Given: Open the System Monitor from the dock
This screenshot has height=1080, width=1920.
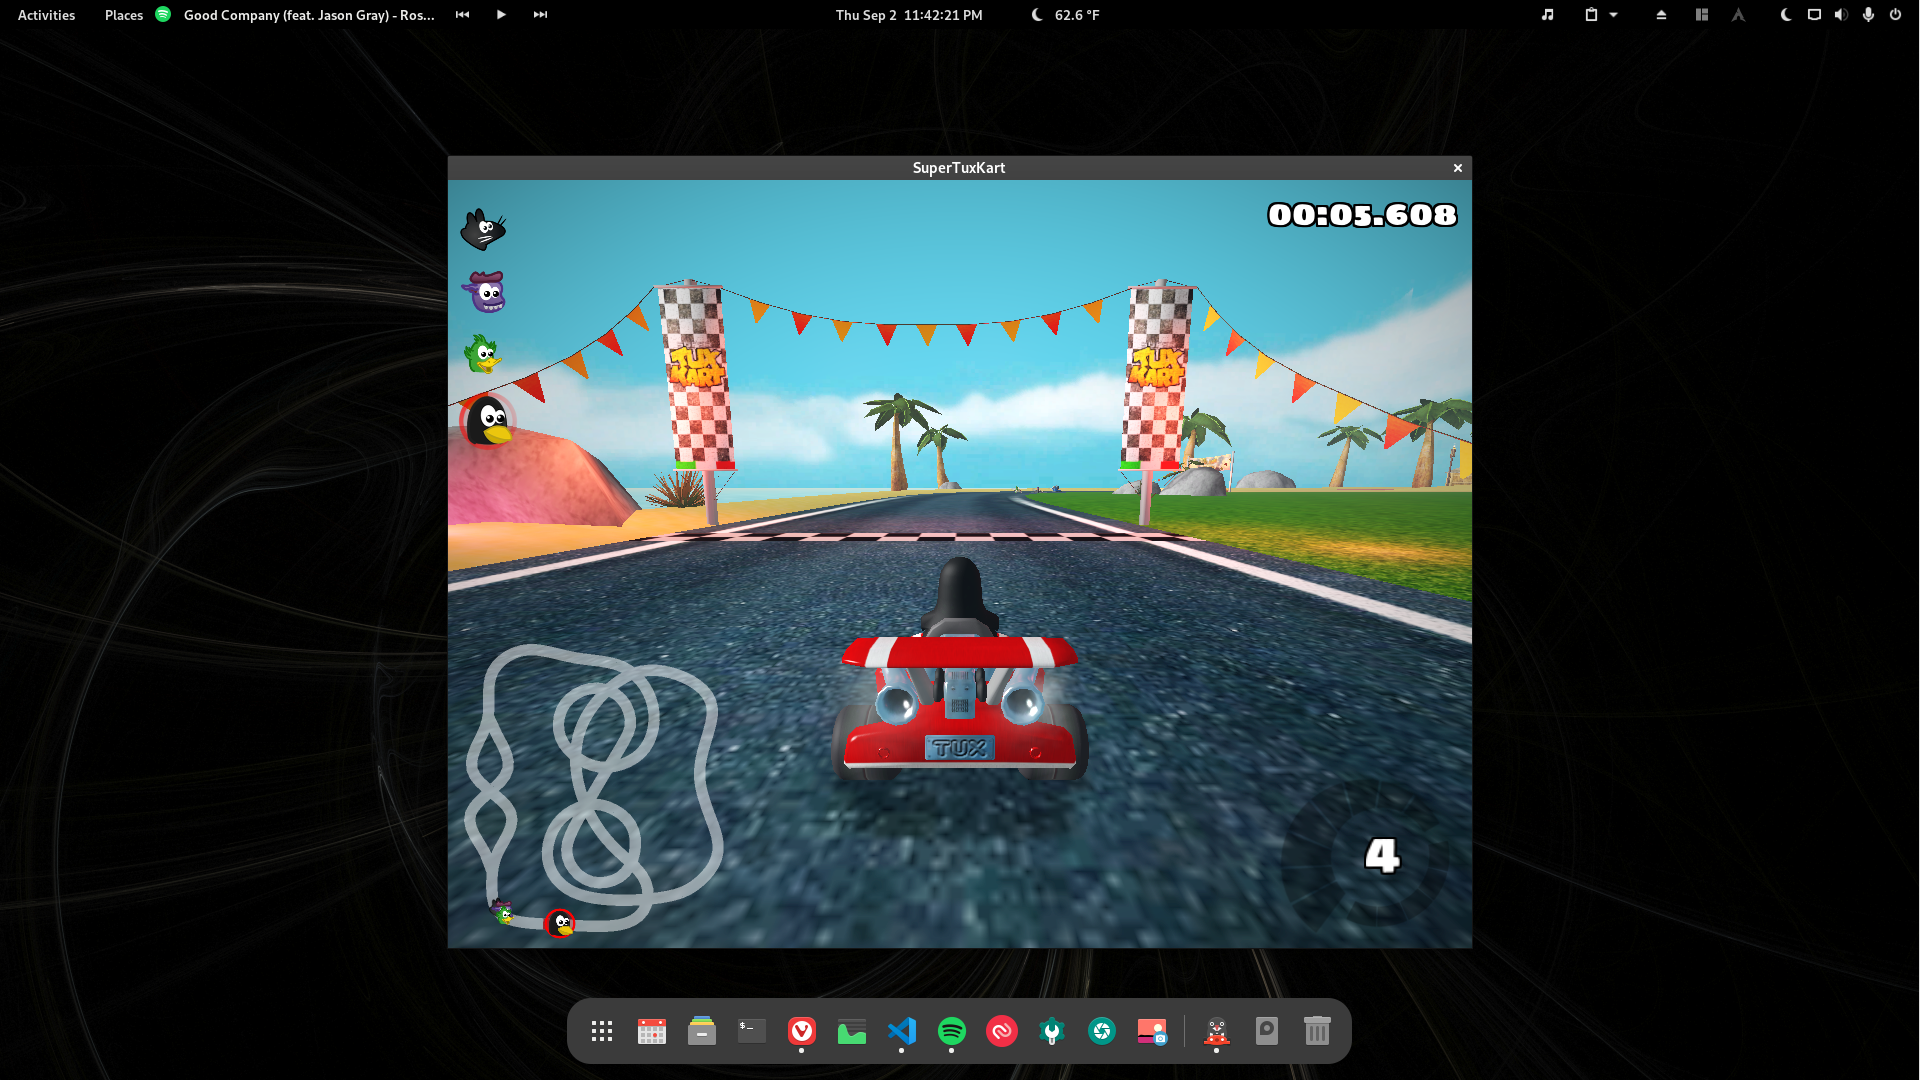Looking at the screenshot, I should pyautogui.click(x=852, y=1031).
